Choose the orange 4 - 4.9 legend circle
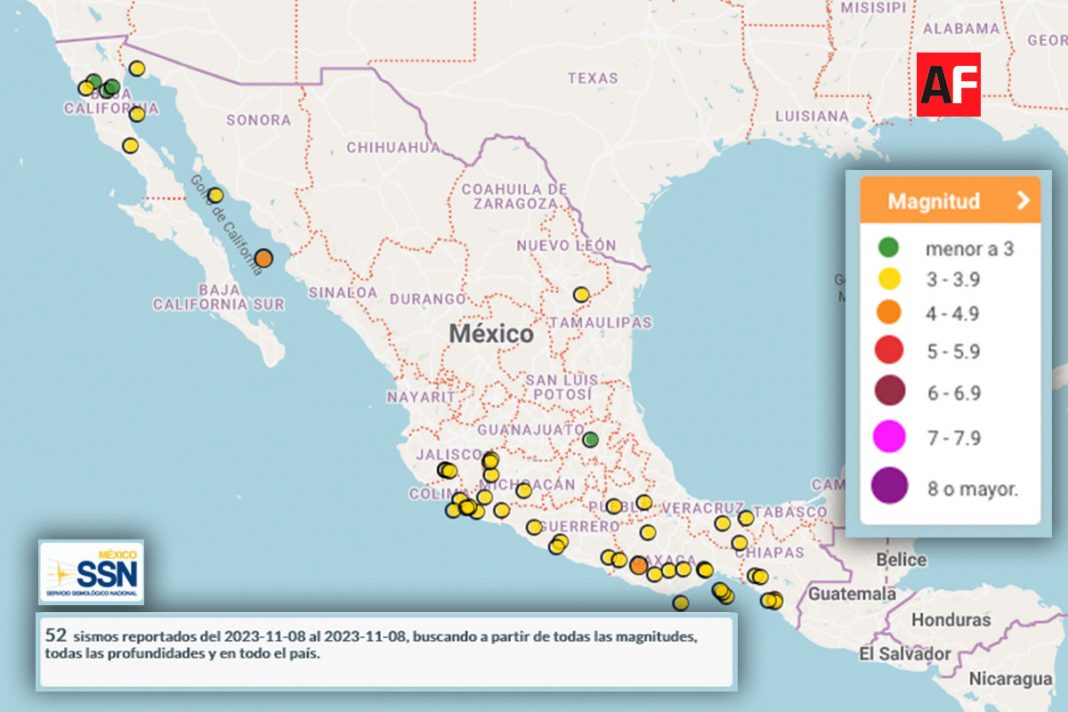The height and width of the screenshot is (712, 1068). click(887, 314)
